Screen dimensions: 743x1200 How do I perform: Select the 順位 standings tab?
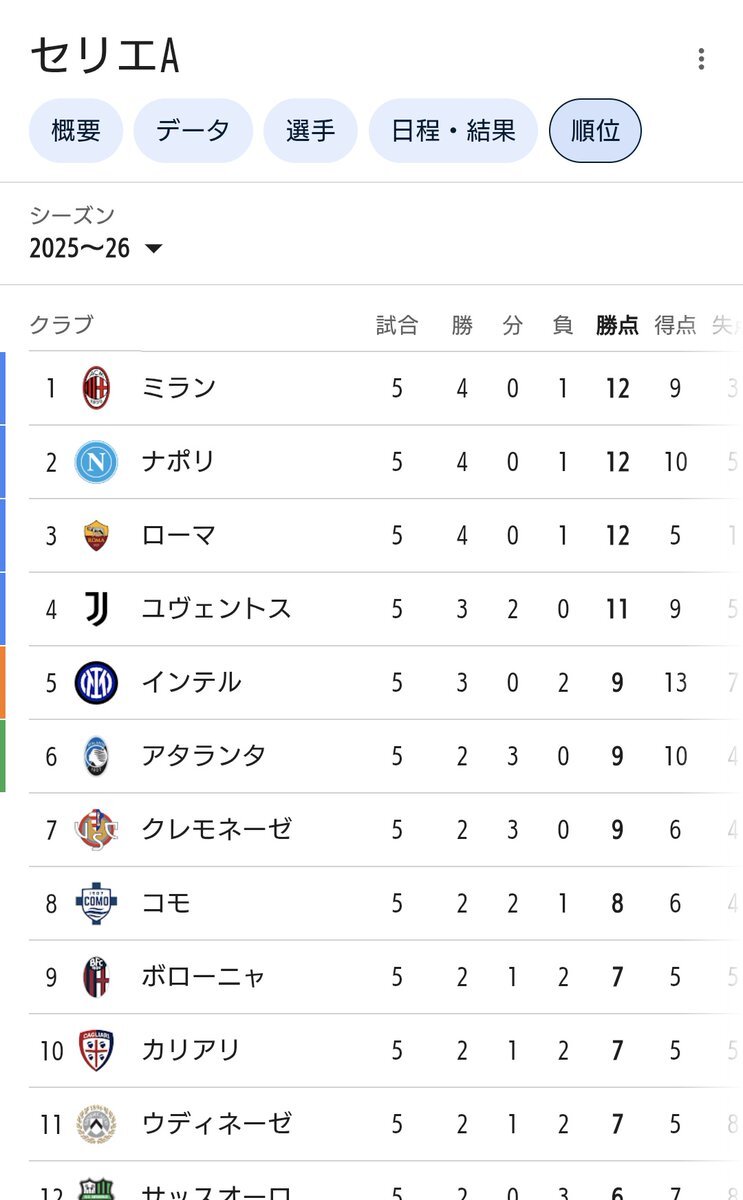(595, 131)
